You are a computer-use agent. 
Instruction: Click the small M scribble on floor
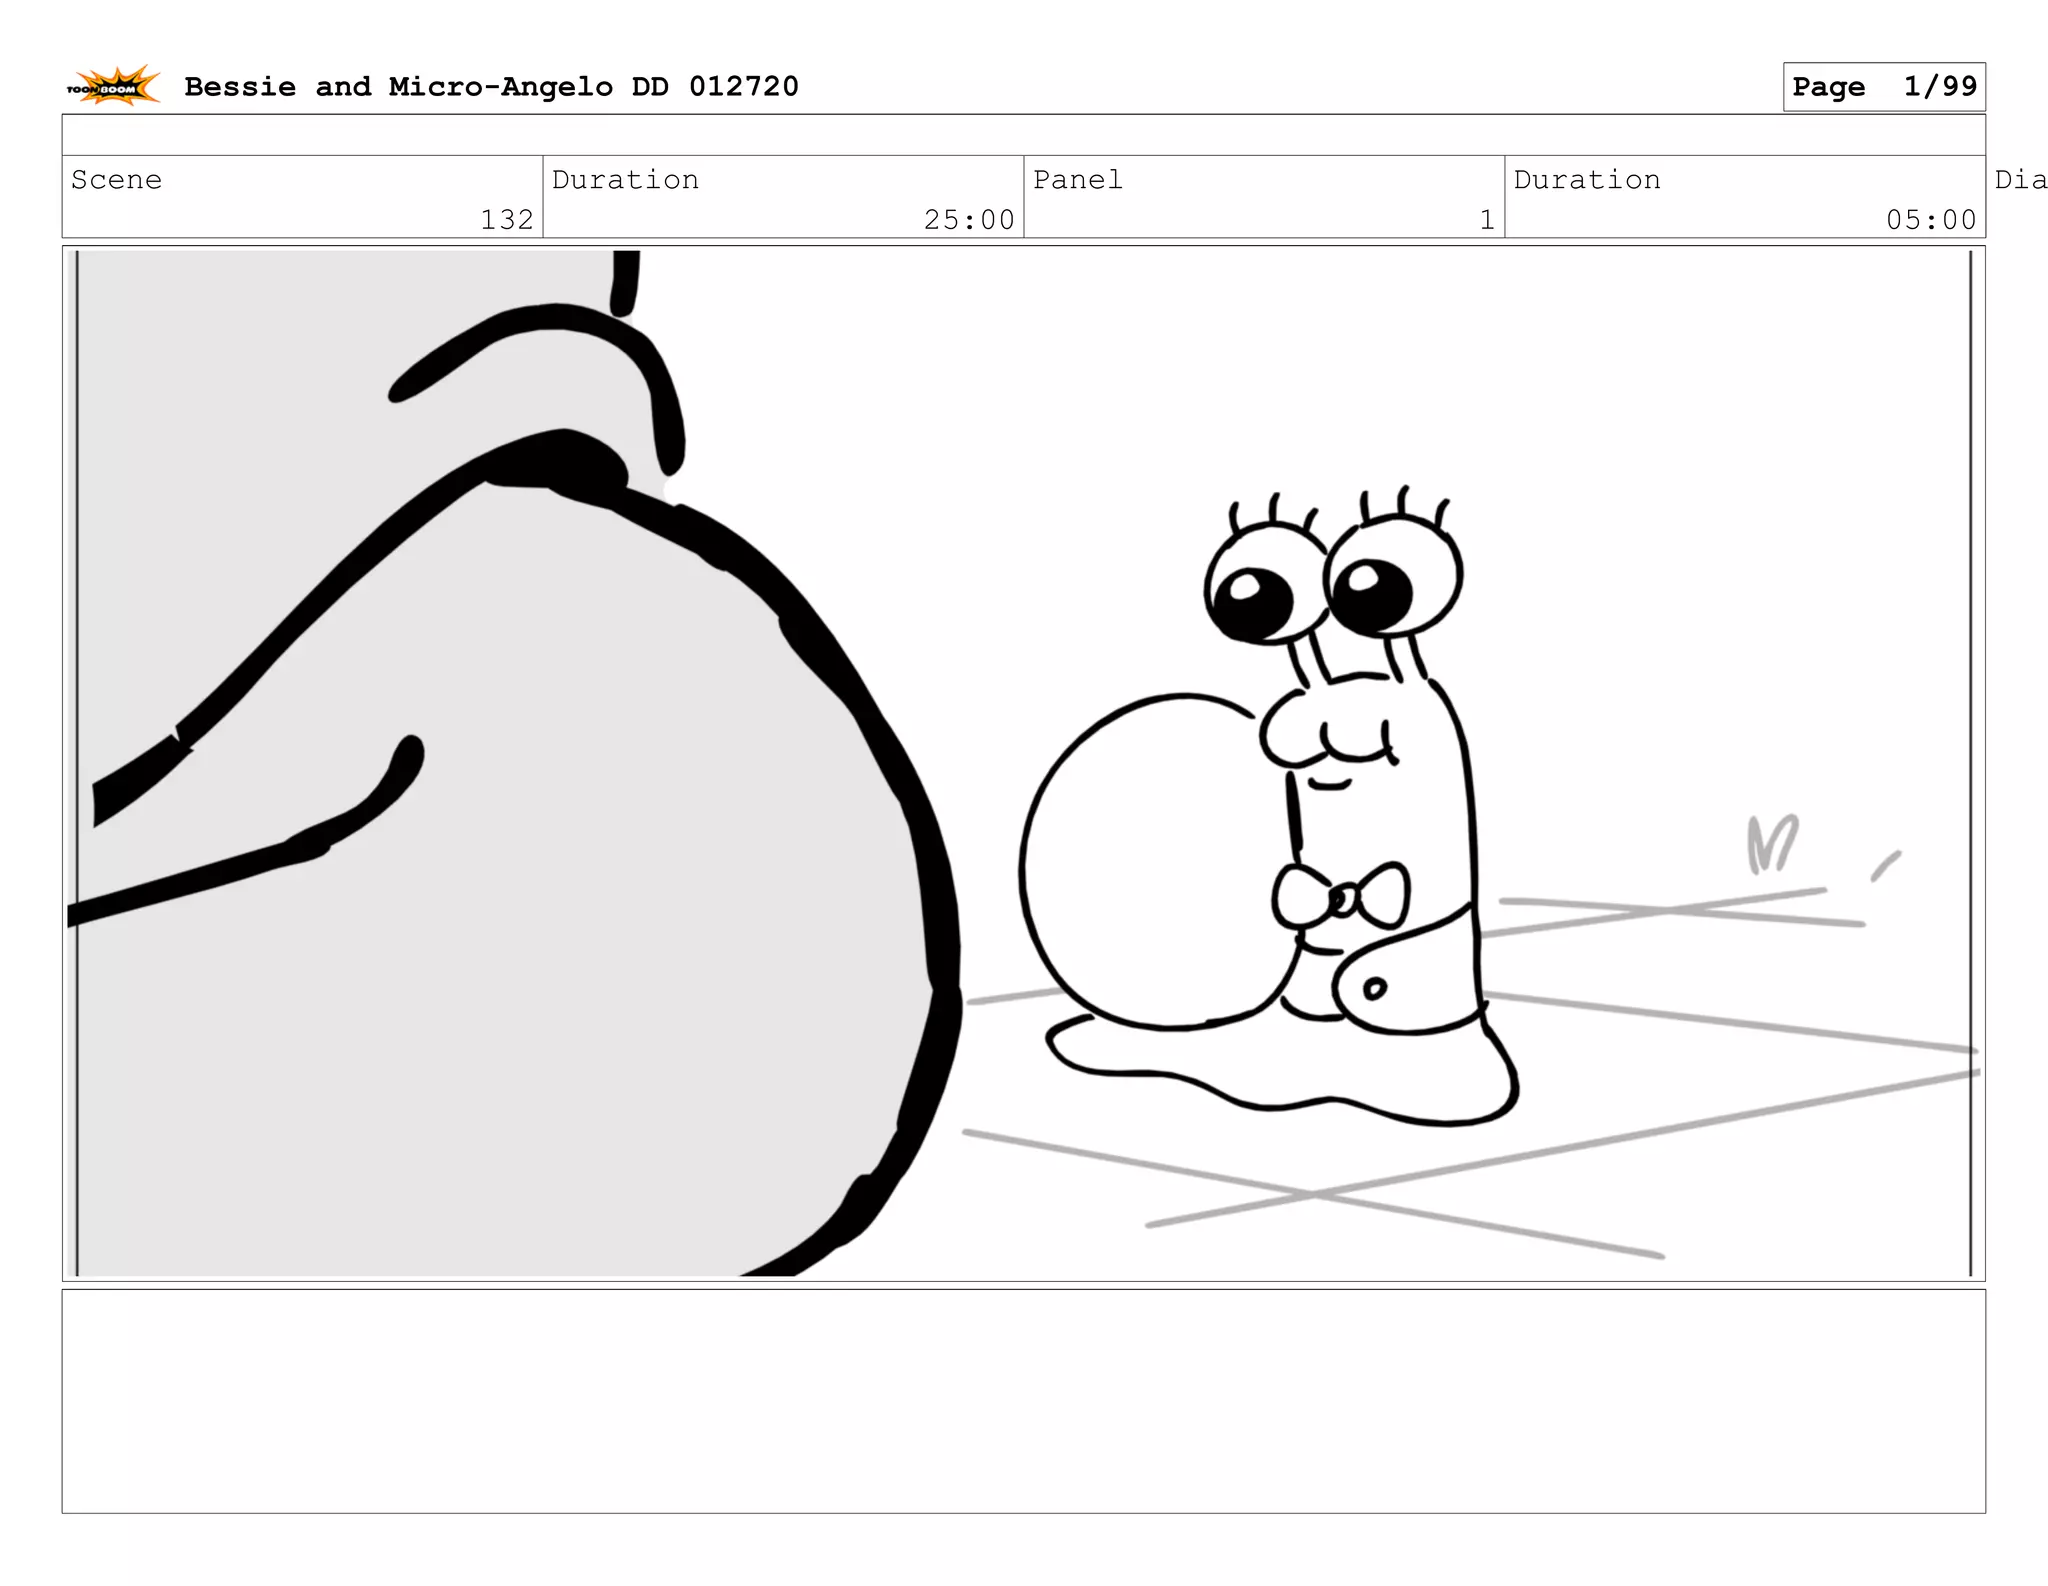[1771, 843]
